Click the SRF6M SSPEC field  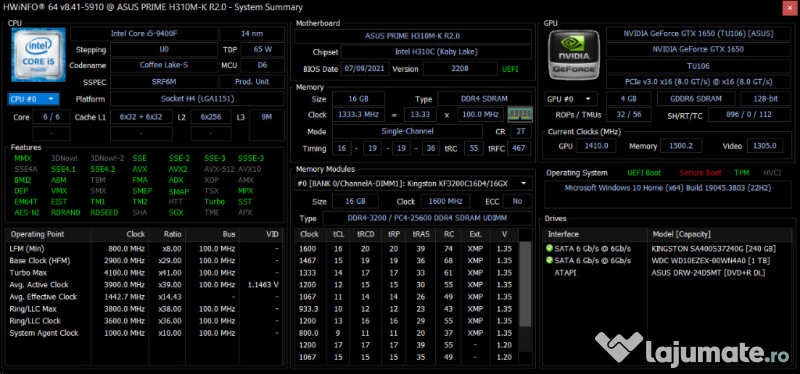click(x=163, y=82)
